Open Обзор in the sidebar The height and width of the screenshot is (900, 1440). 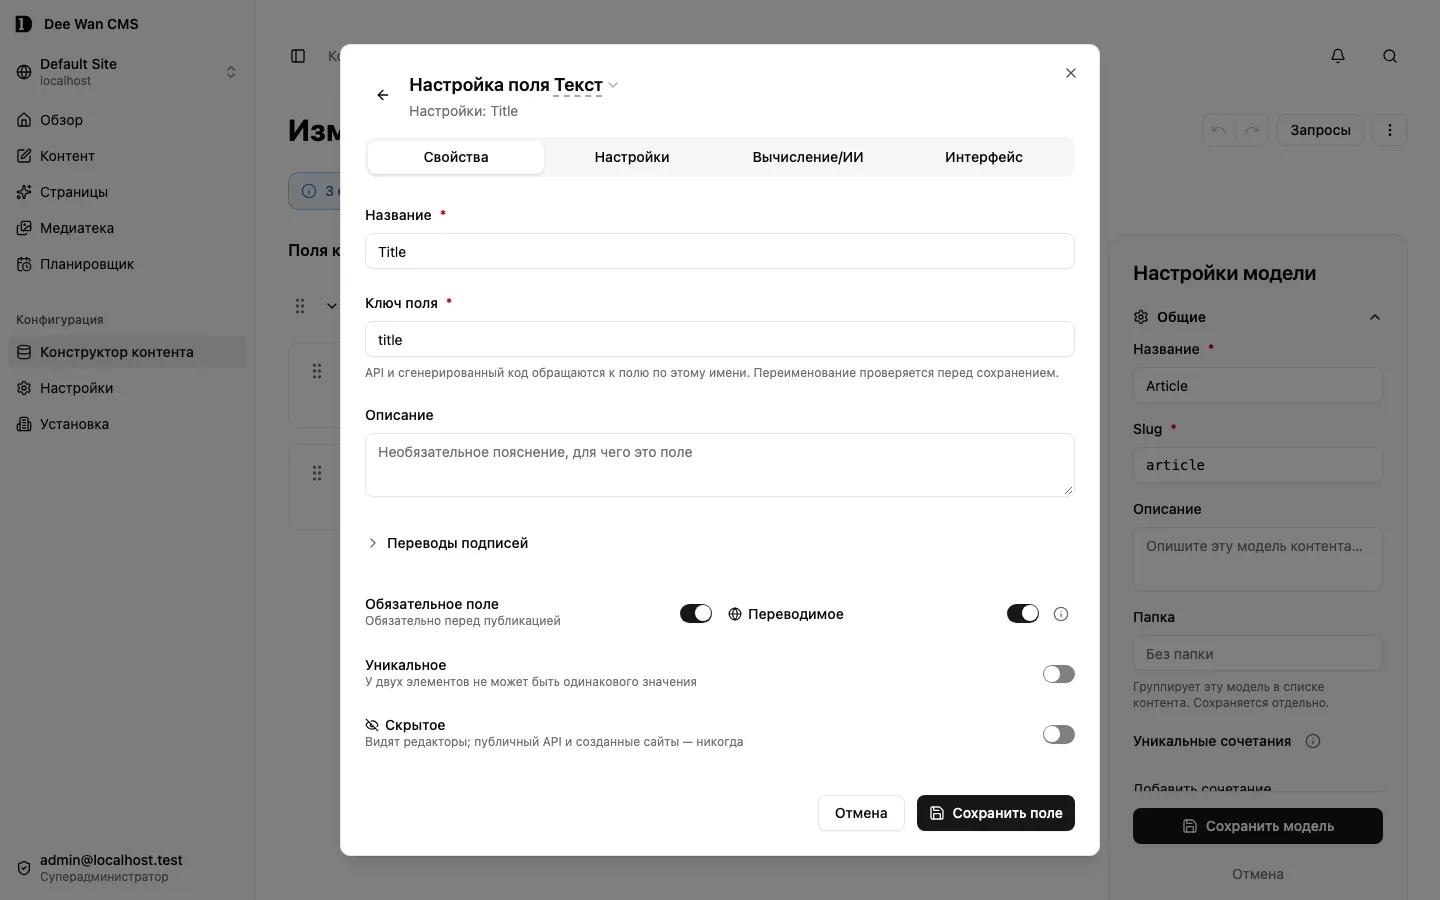pyautogui.click(x=127, y=120)
